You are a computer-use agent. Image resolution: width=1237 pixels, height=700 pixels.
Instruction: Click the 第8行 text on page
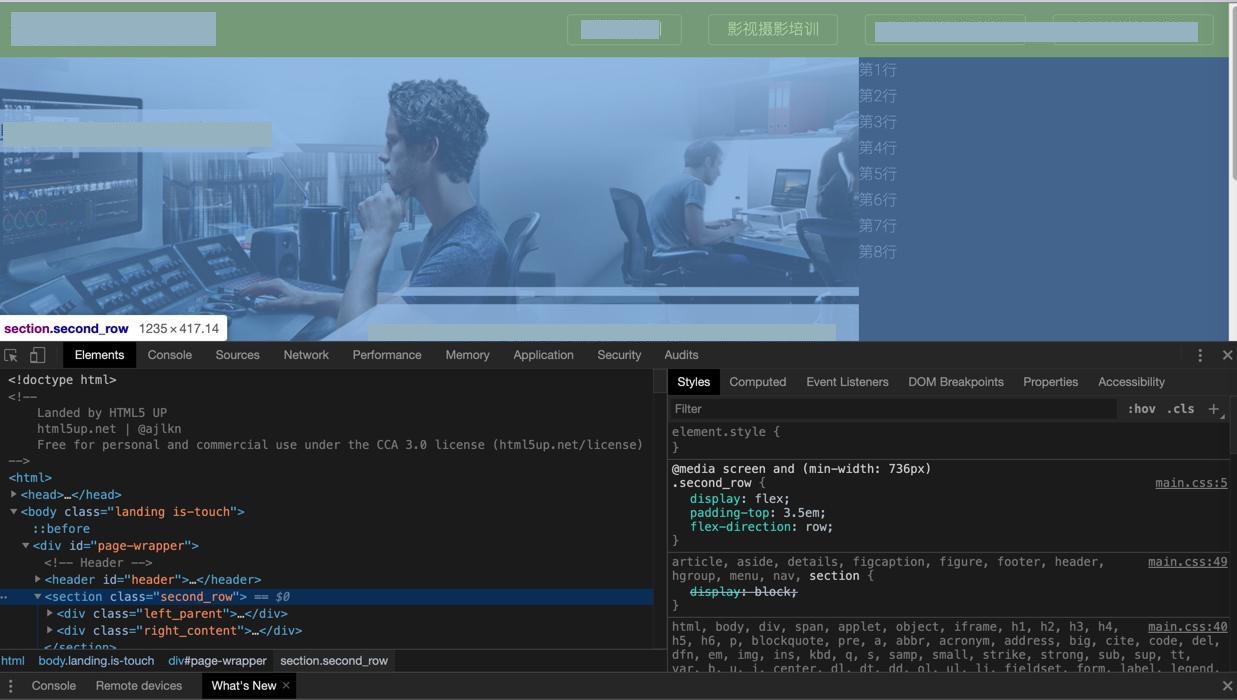(x=877, y=252)
